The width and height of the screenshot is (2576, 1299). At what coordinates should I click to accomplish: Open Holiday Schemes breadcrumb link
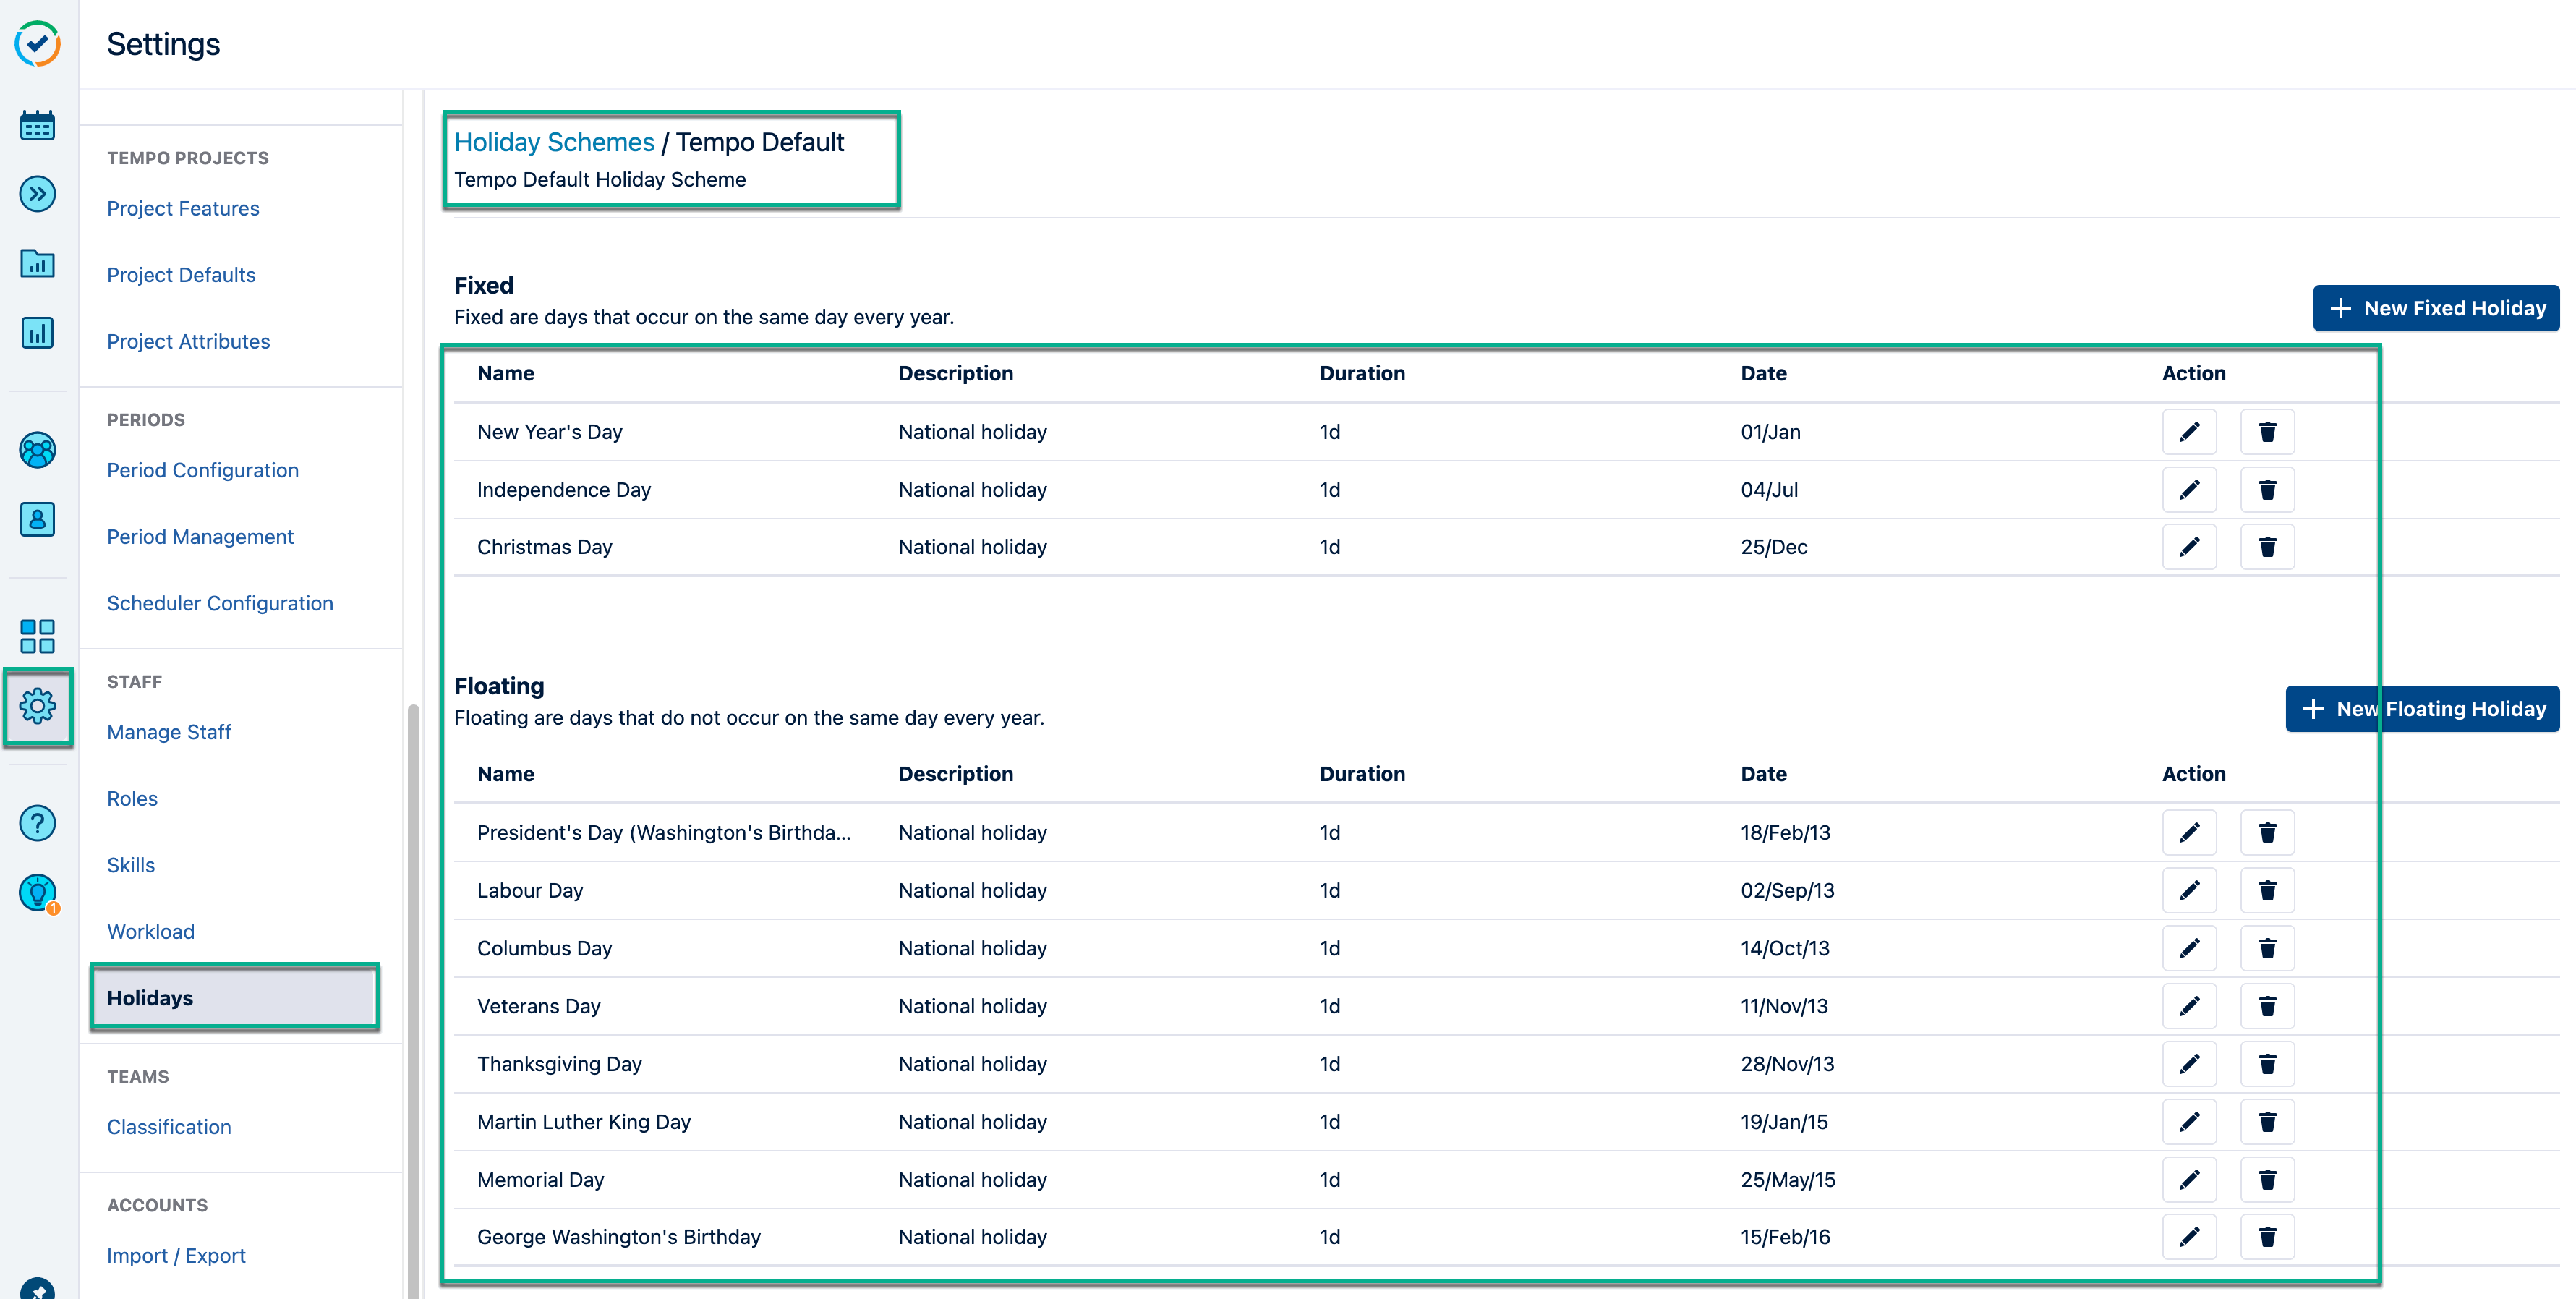point(554,142)
